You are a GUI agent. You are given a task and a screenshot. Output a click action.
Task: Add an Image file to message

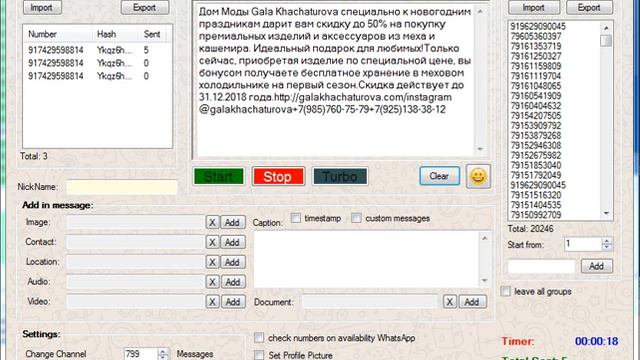(233, 222)
